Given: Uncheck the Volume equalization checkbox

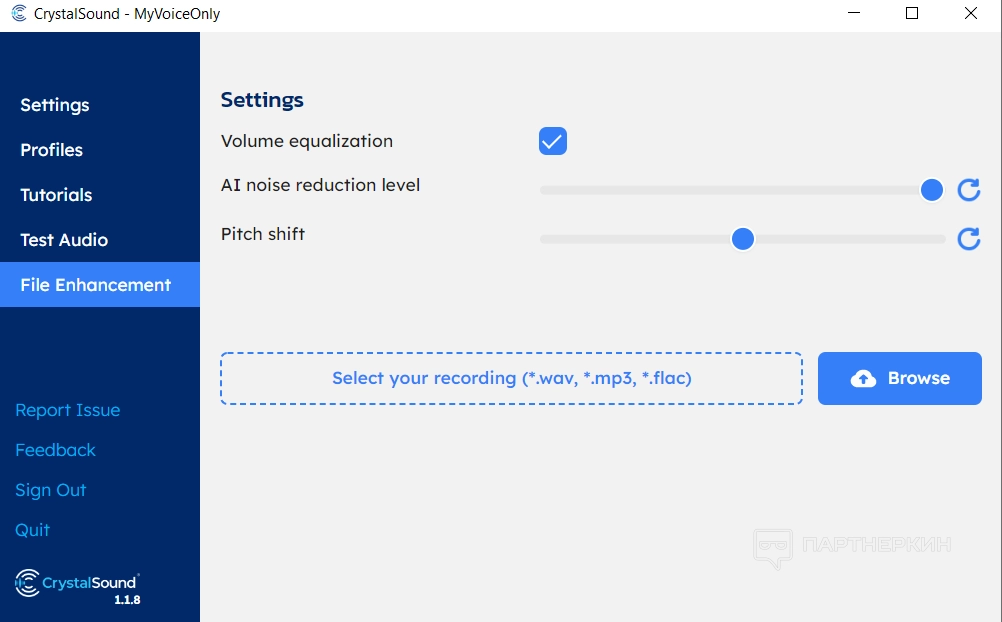Looking at the screenshot, I should (x=553, y=141).
